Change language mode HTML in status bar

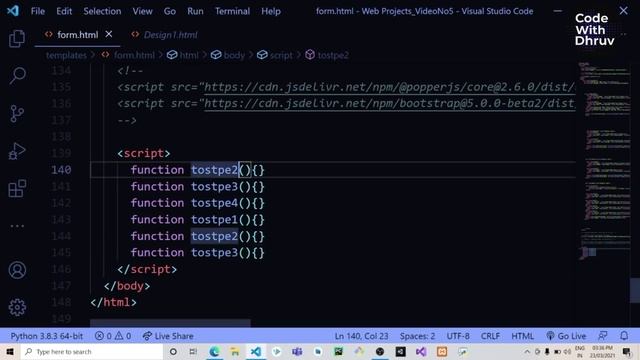(x=522, y=336)
